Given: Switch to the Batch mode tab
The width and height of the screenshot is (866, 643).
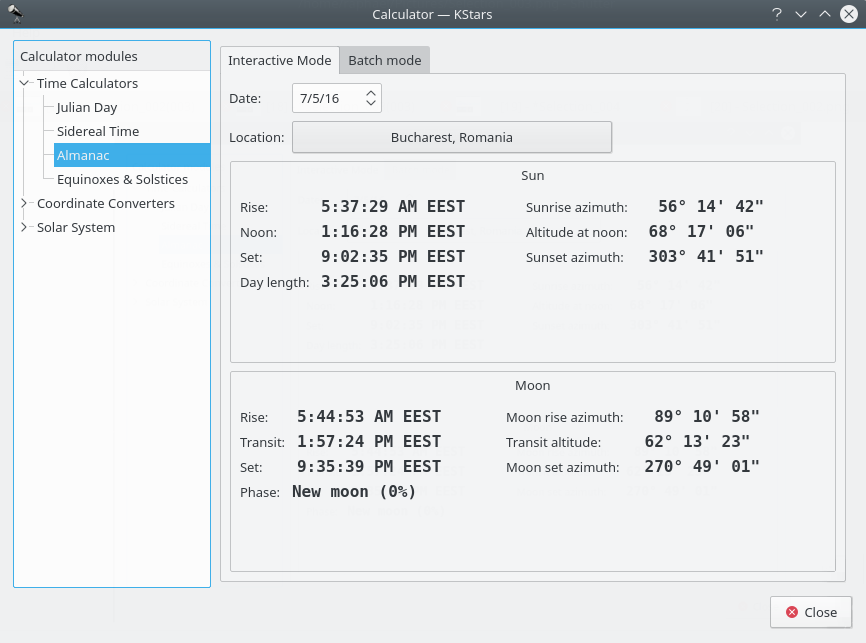Looking at the screenshot, I should point(384,61).
